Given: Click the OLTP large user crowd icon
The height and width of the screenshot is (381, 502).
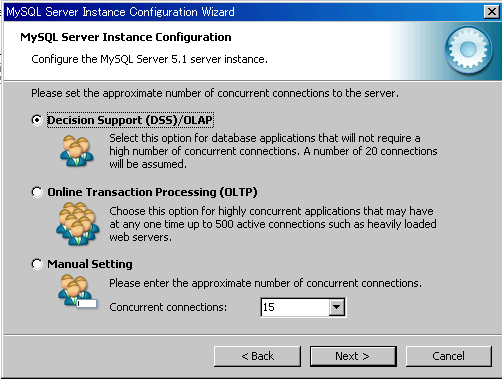Looking at the screenshot, I should (78, 224).
